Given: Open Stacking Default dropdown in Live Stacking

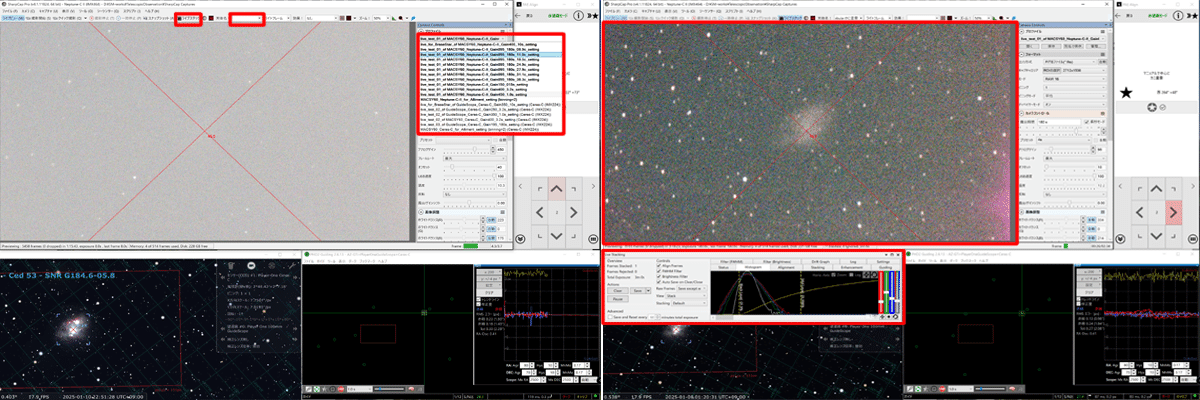Looking at the screenshot, I should click(x=689, y=303).
